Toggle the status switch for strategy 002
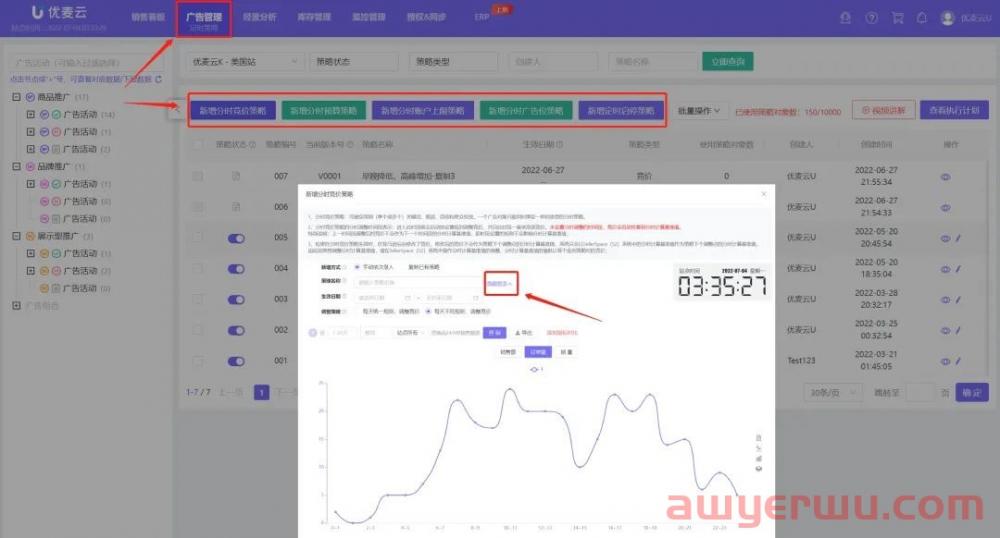The image size is (1000, 538). coord(236,330)
